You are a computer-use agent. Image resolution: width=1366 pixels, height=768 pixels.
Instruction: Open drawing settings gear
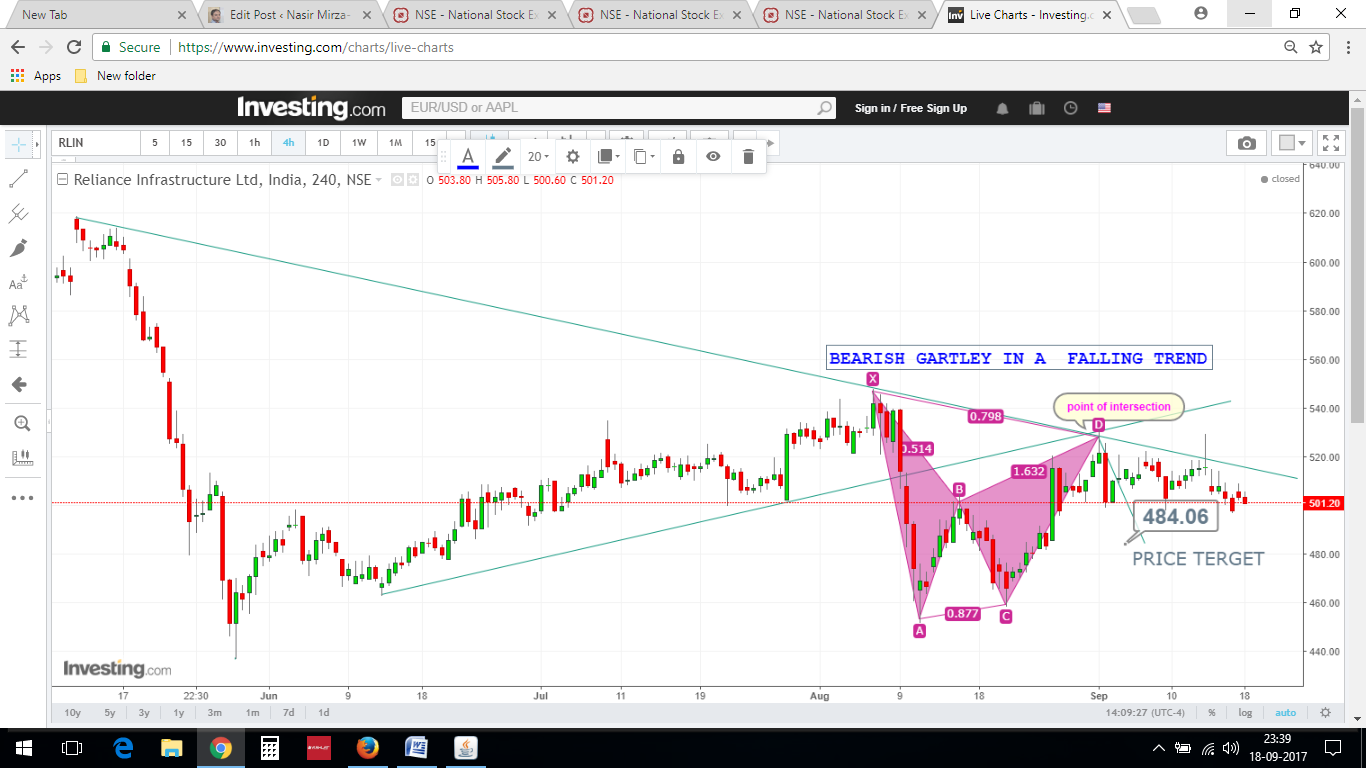[573, 156]
